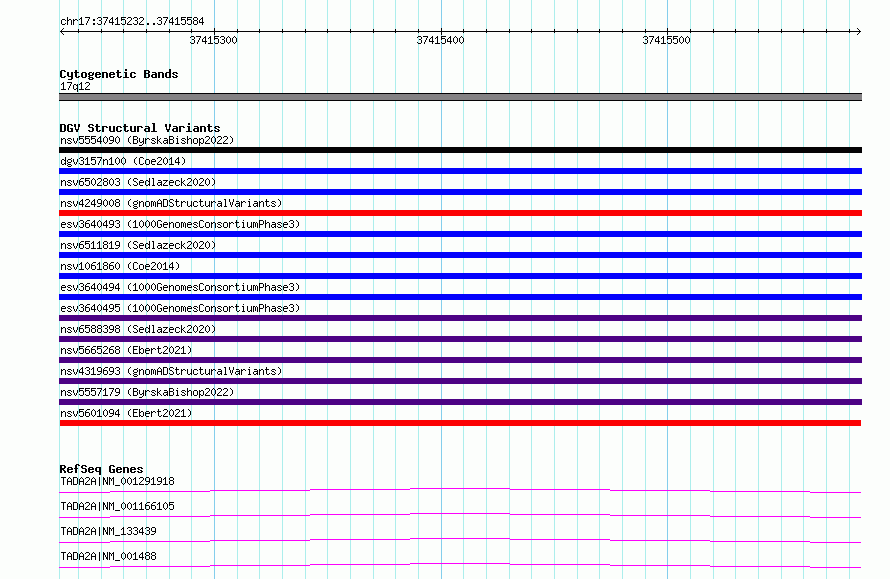890x579 pixels.
Task: Click the purple bar for esv3640495
Action: pyautogui.click(x=460, y=318)
